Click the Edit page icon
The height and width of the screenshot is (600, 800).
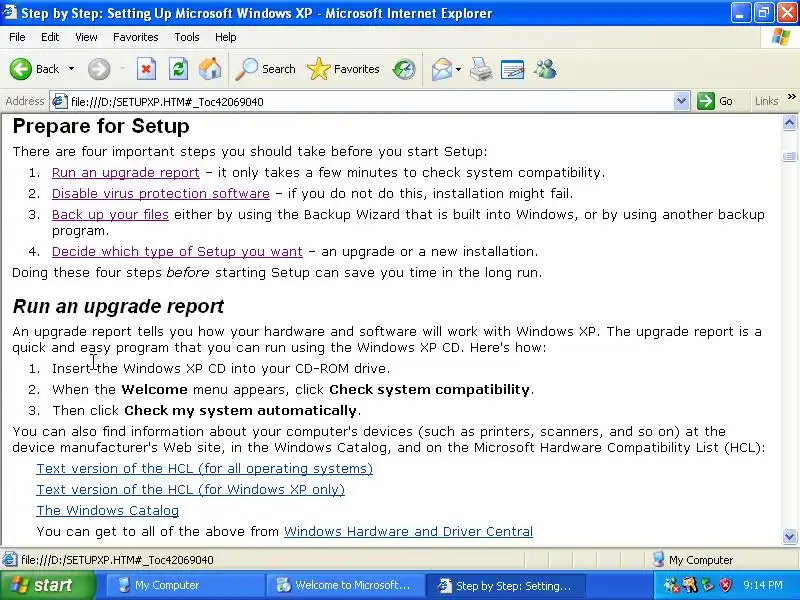coord(512,69)
